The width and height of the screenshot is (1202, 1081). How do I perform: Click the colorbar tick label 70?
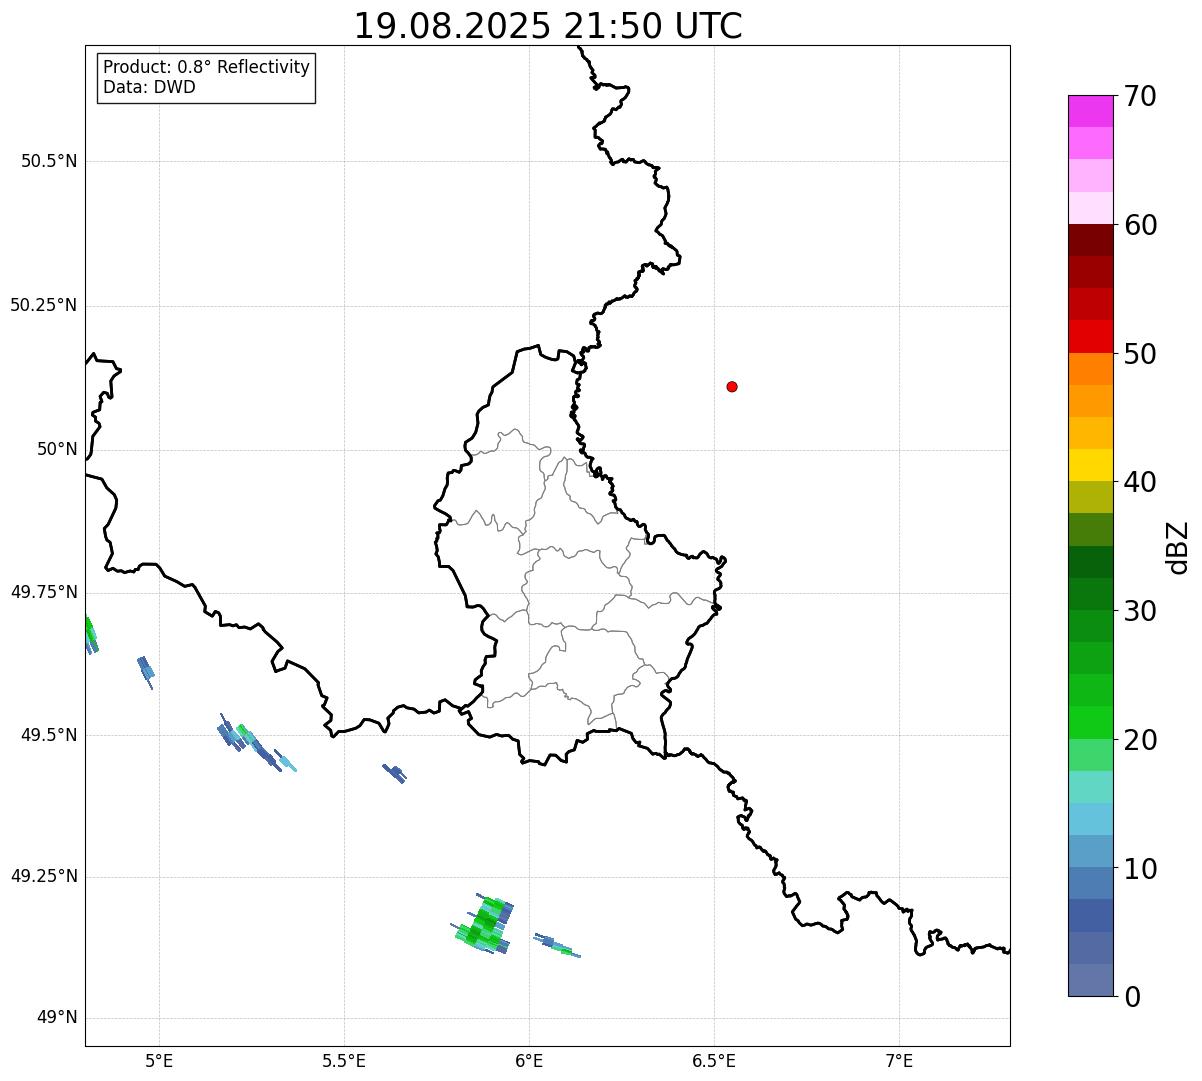(1140, 96)
